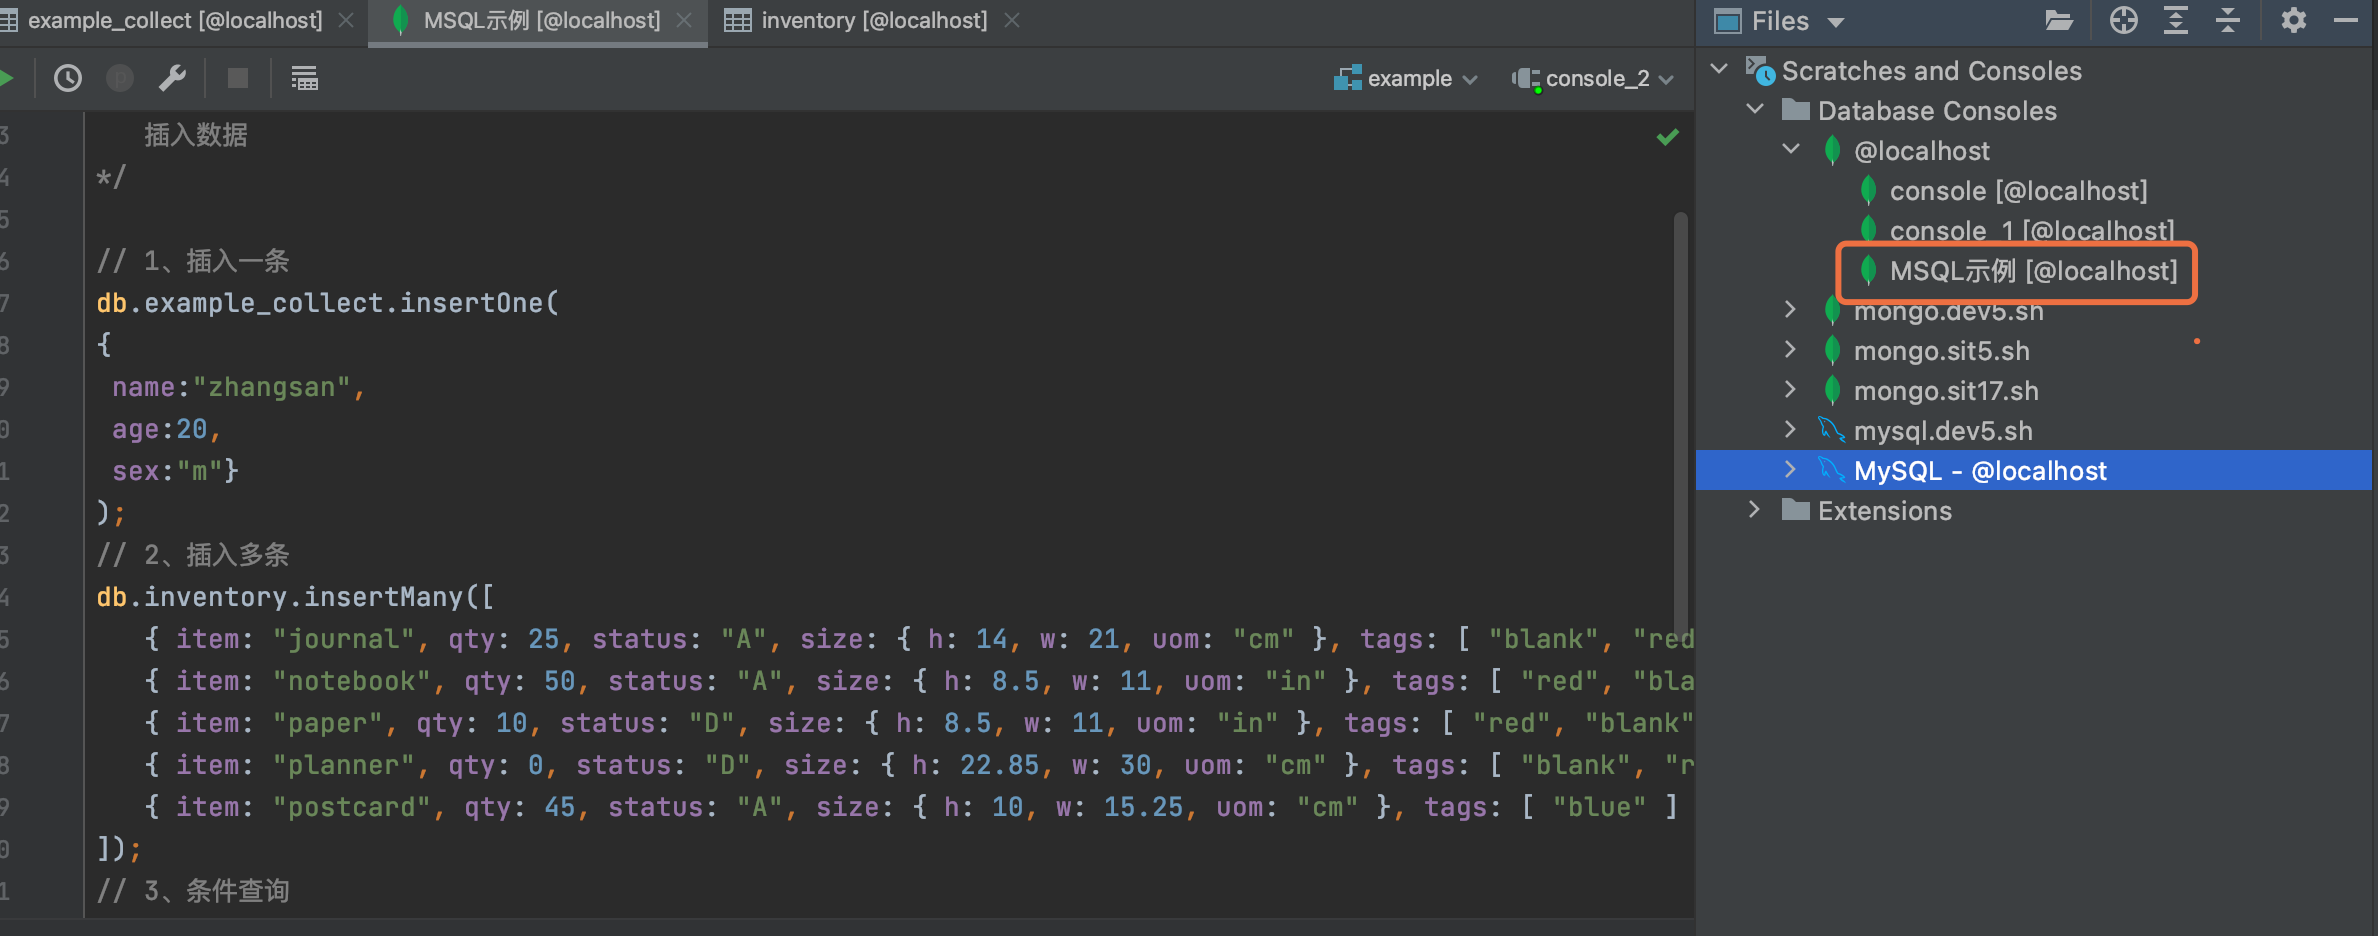The image size is (2378, 936).
Task: Open Files panel settings gear
Action: [2294, 20]
